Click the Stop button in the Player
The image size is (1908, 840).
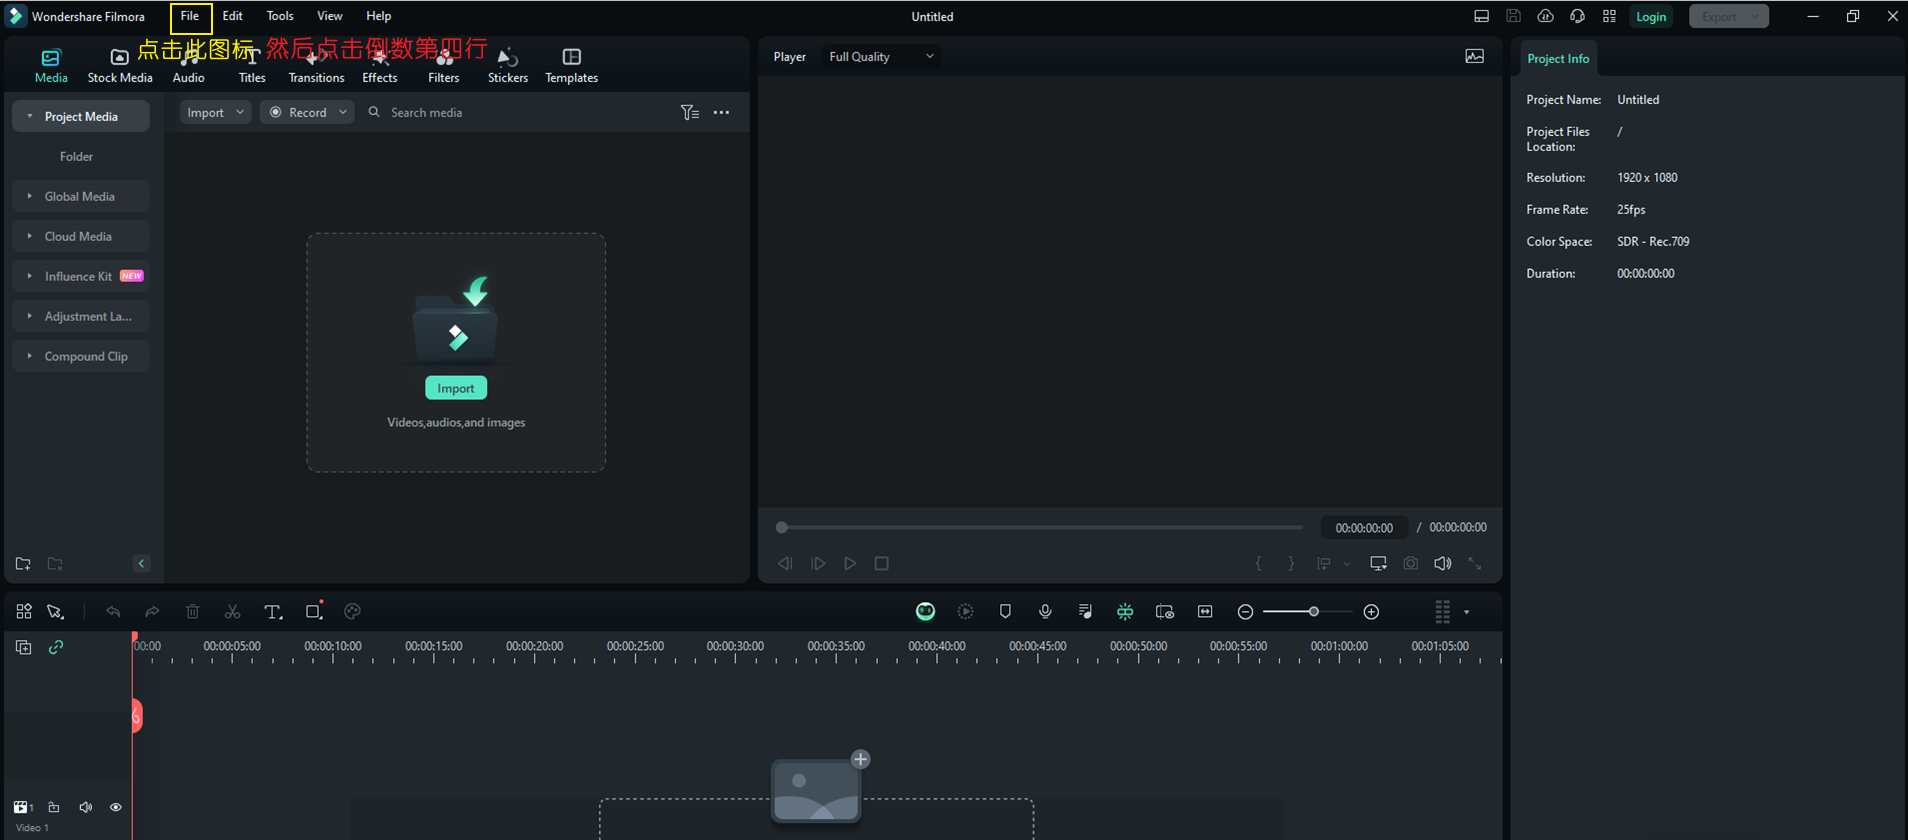882,564
